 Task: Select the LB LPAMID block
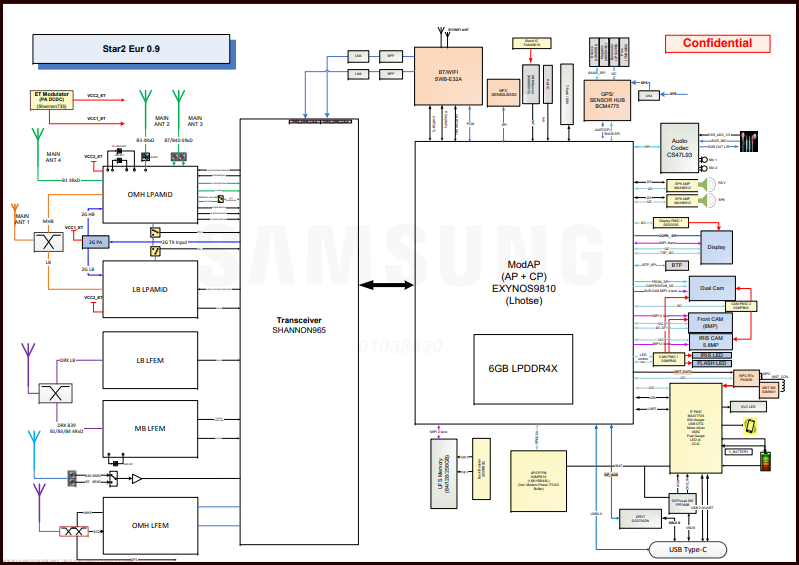(x=150, y=289)
